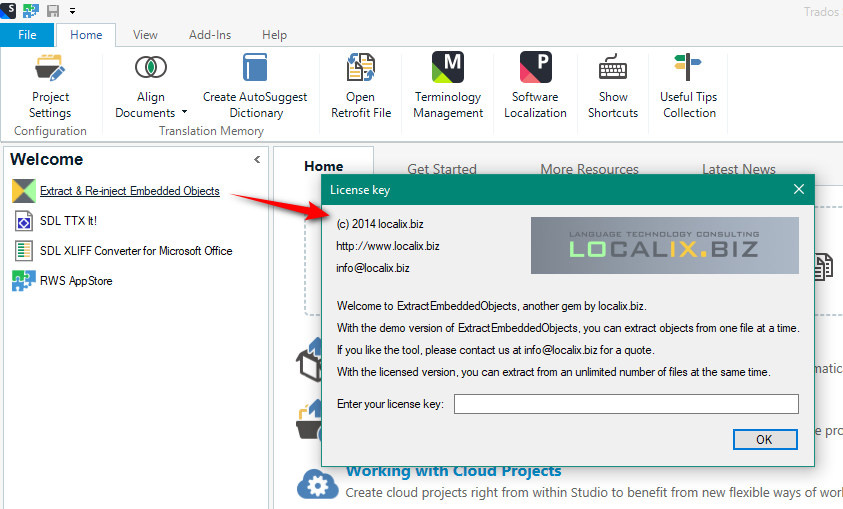This screenshot has width=843, height=509.
Task: Click the "Welcome to ExtractEmbeddedObjects" line
Action: [491, 306]
